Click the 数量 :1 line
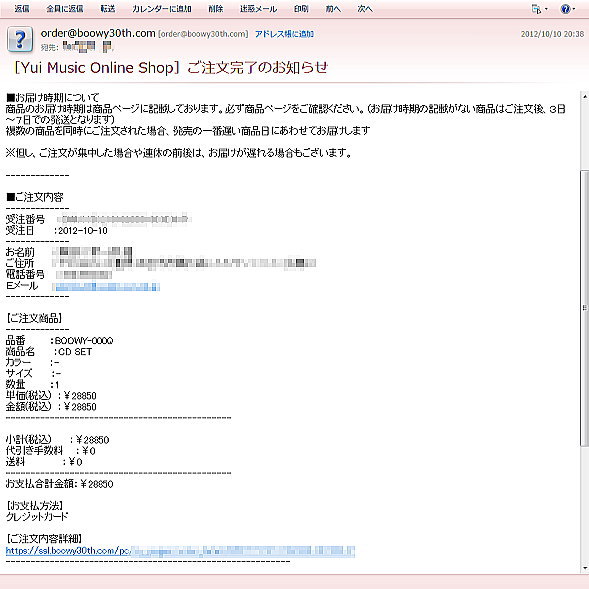This screenshot has width=589, height=589. coord(33,385)
